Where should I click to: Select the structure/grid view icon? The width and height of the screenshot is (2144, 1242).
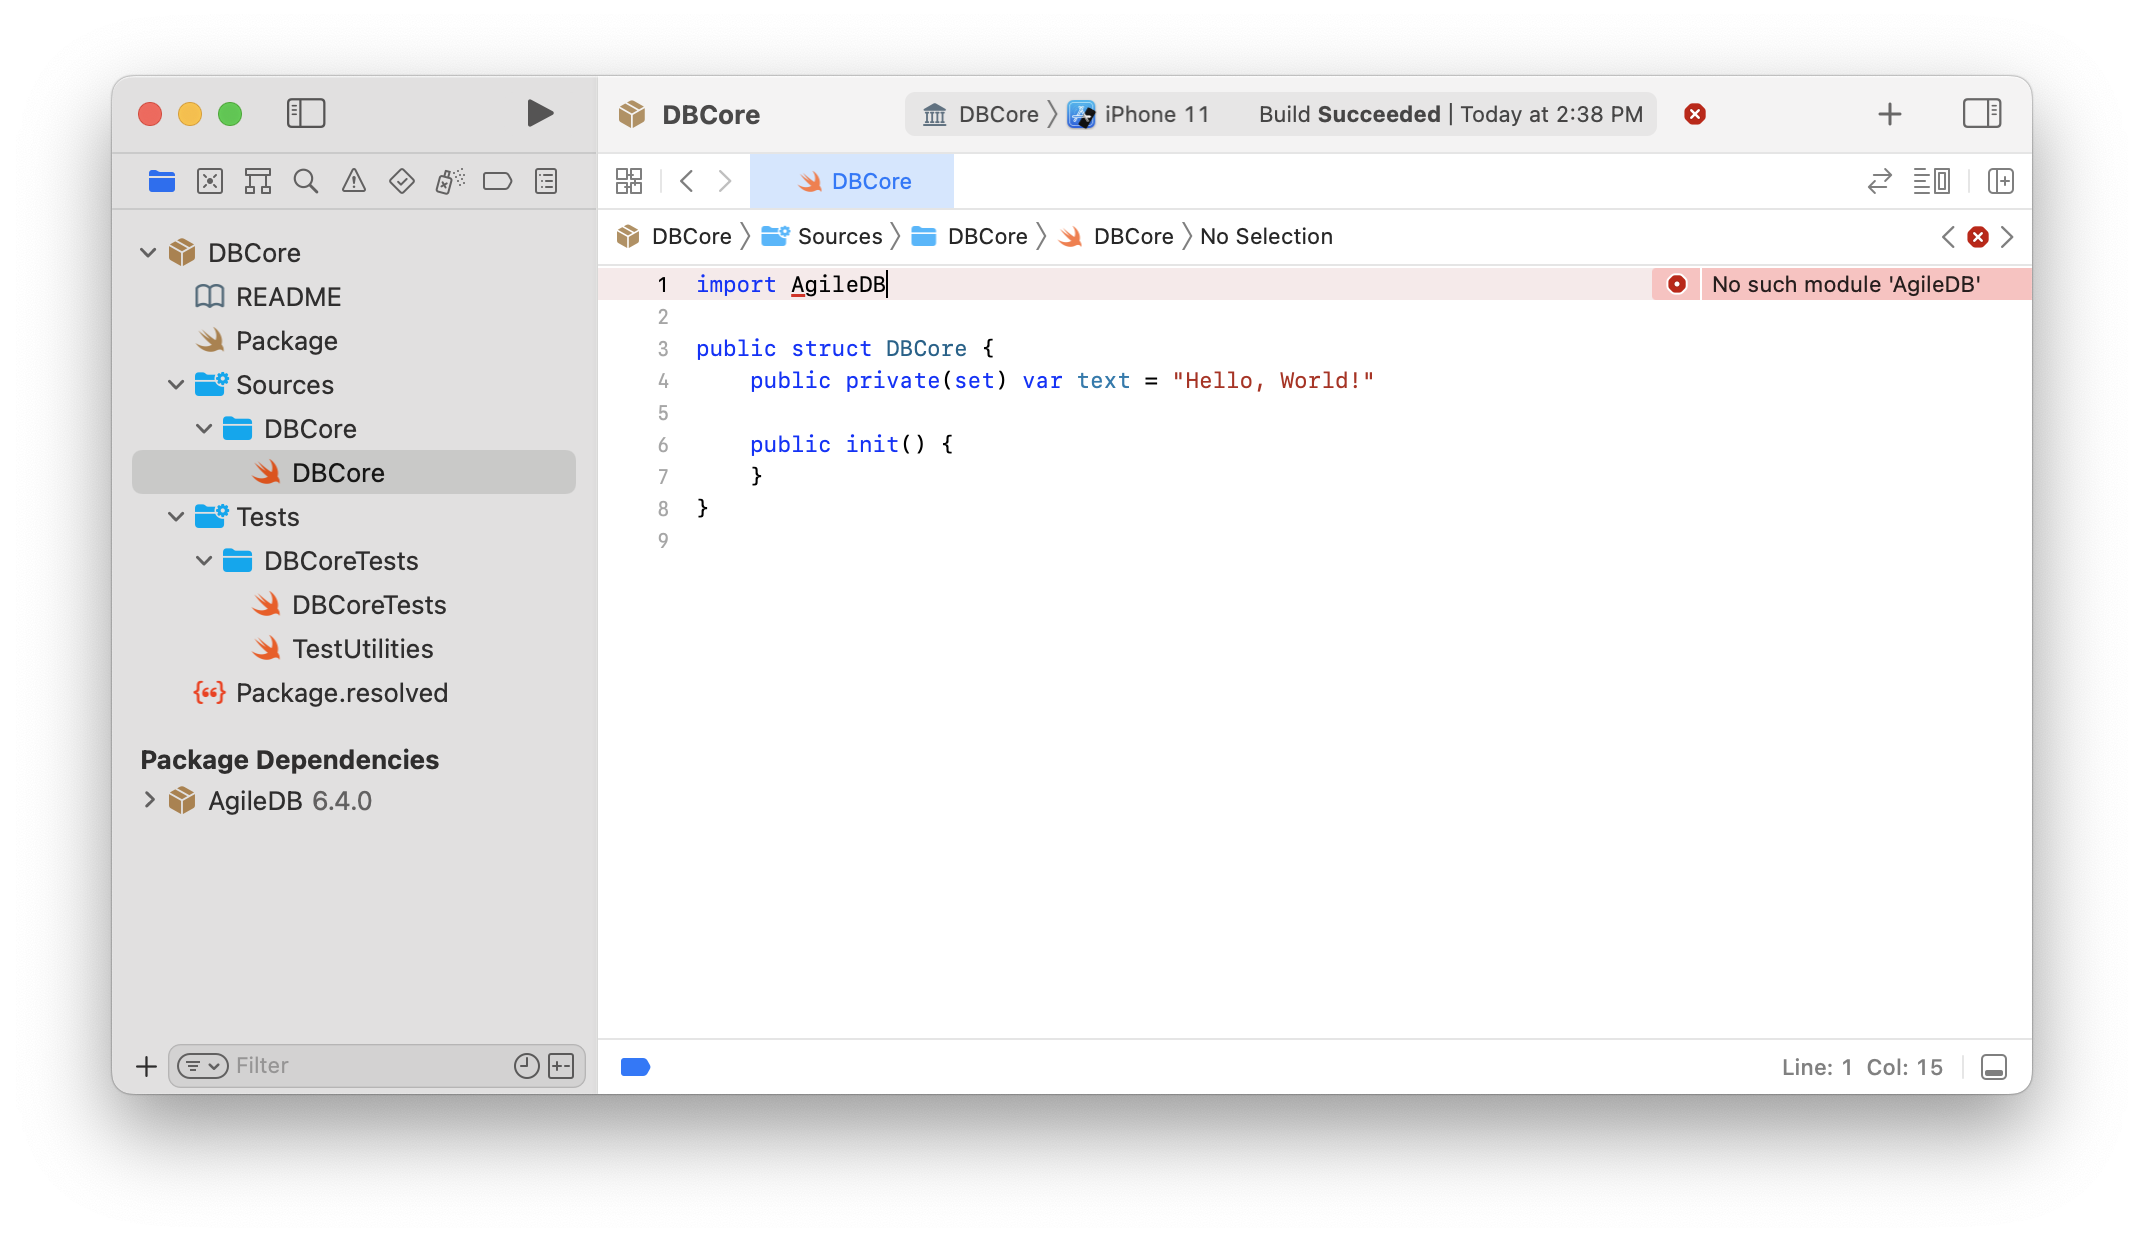(x=630, y=180)
